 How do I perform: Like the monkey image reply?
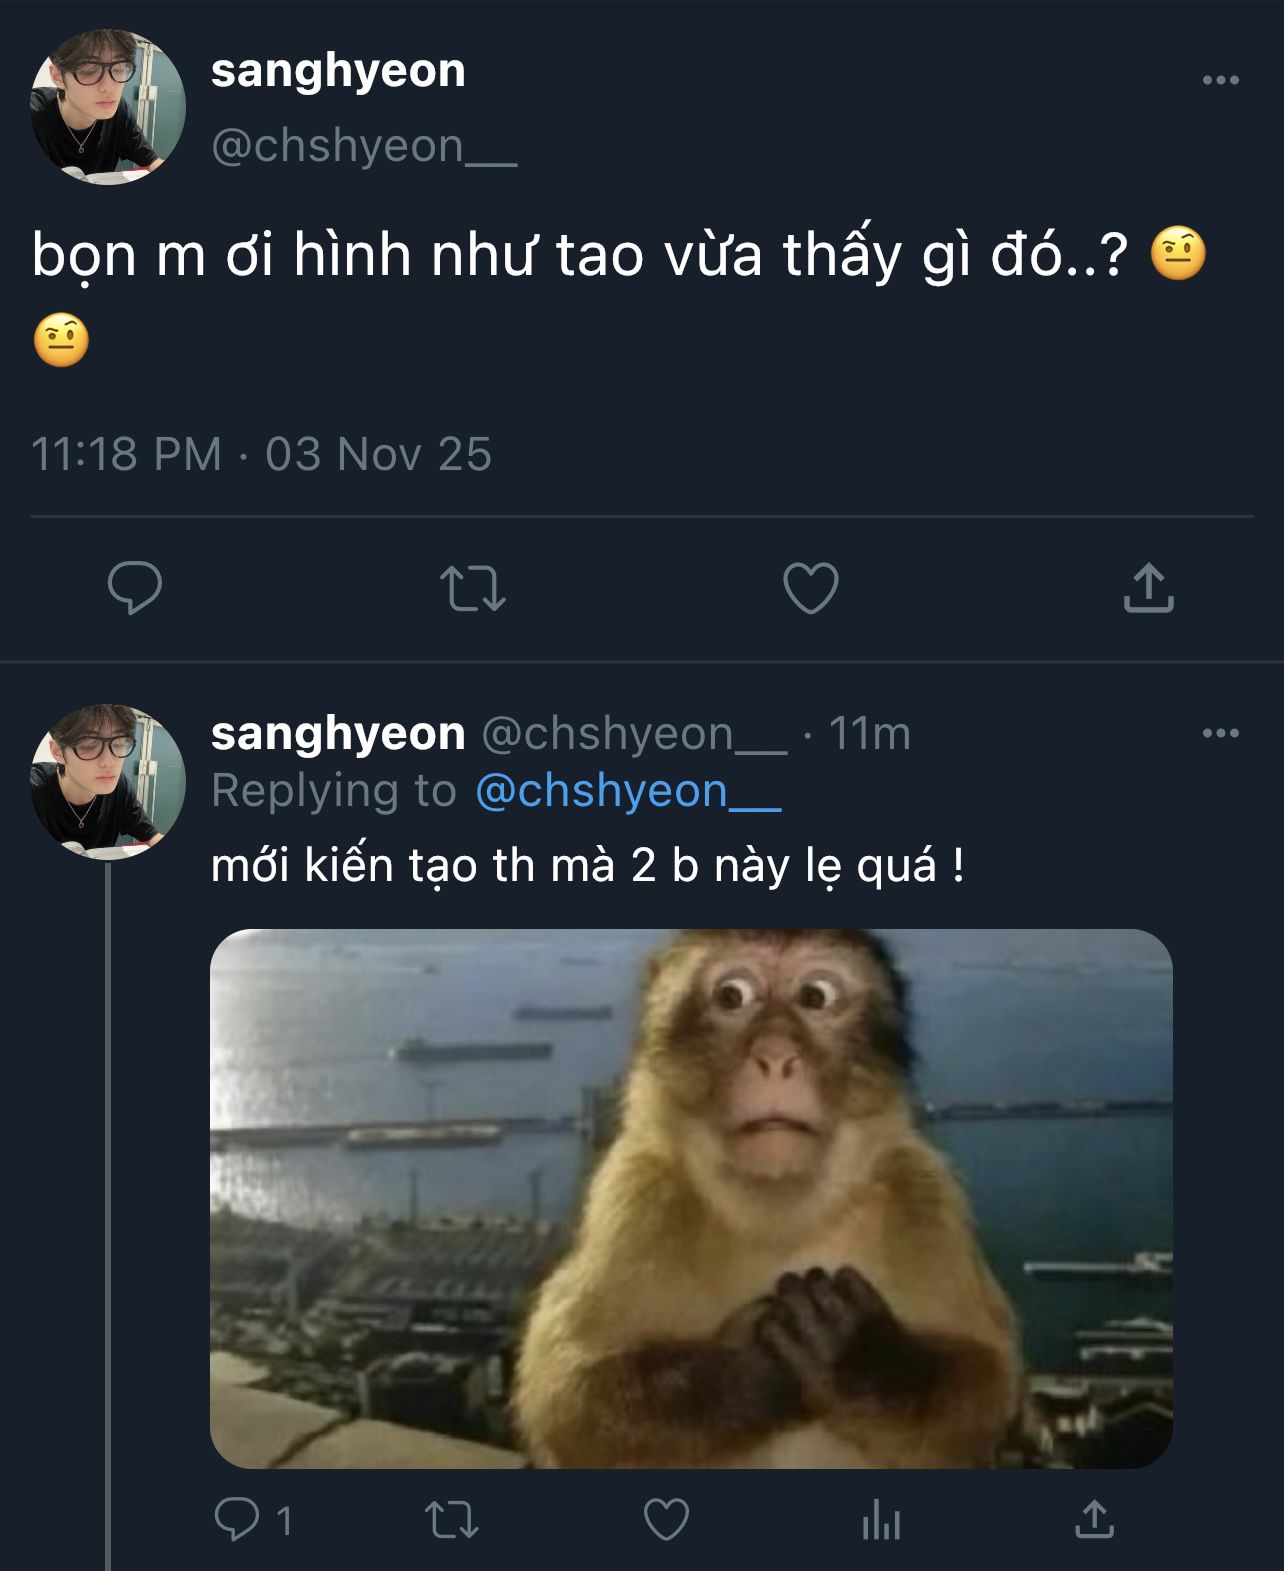666,1519
